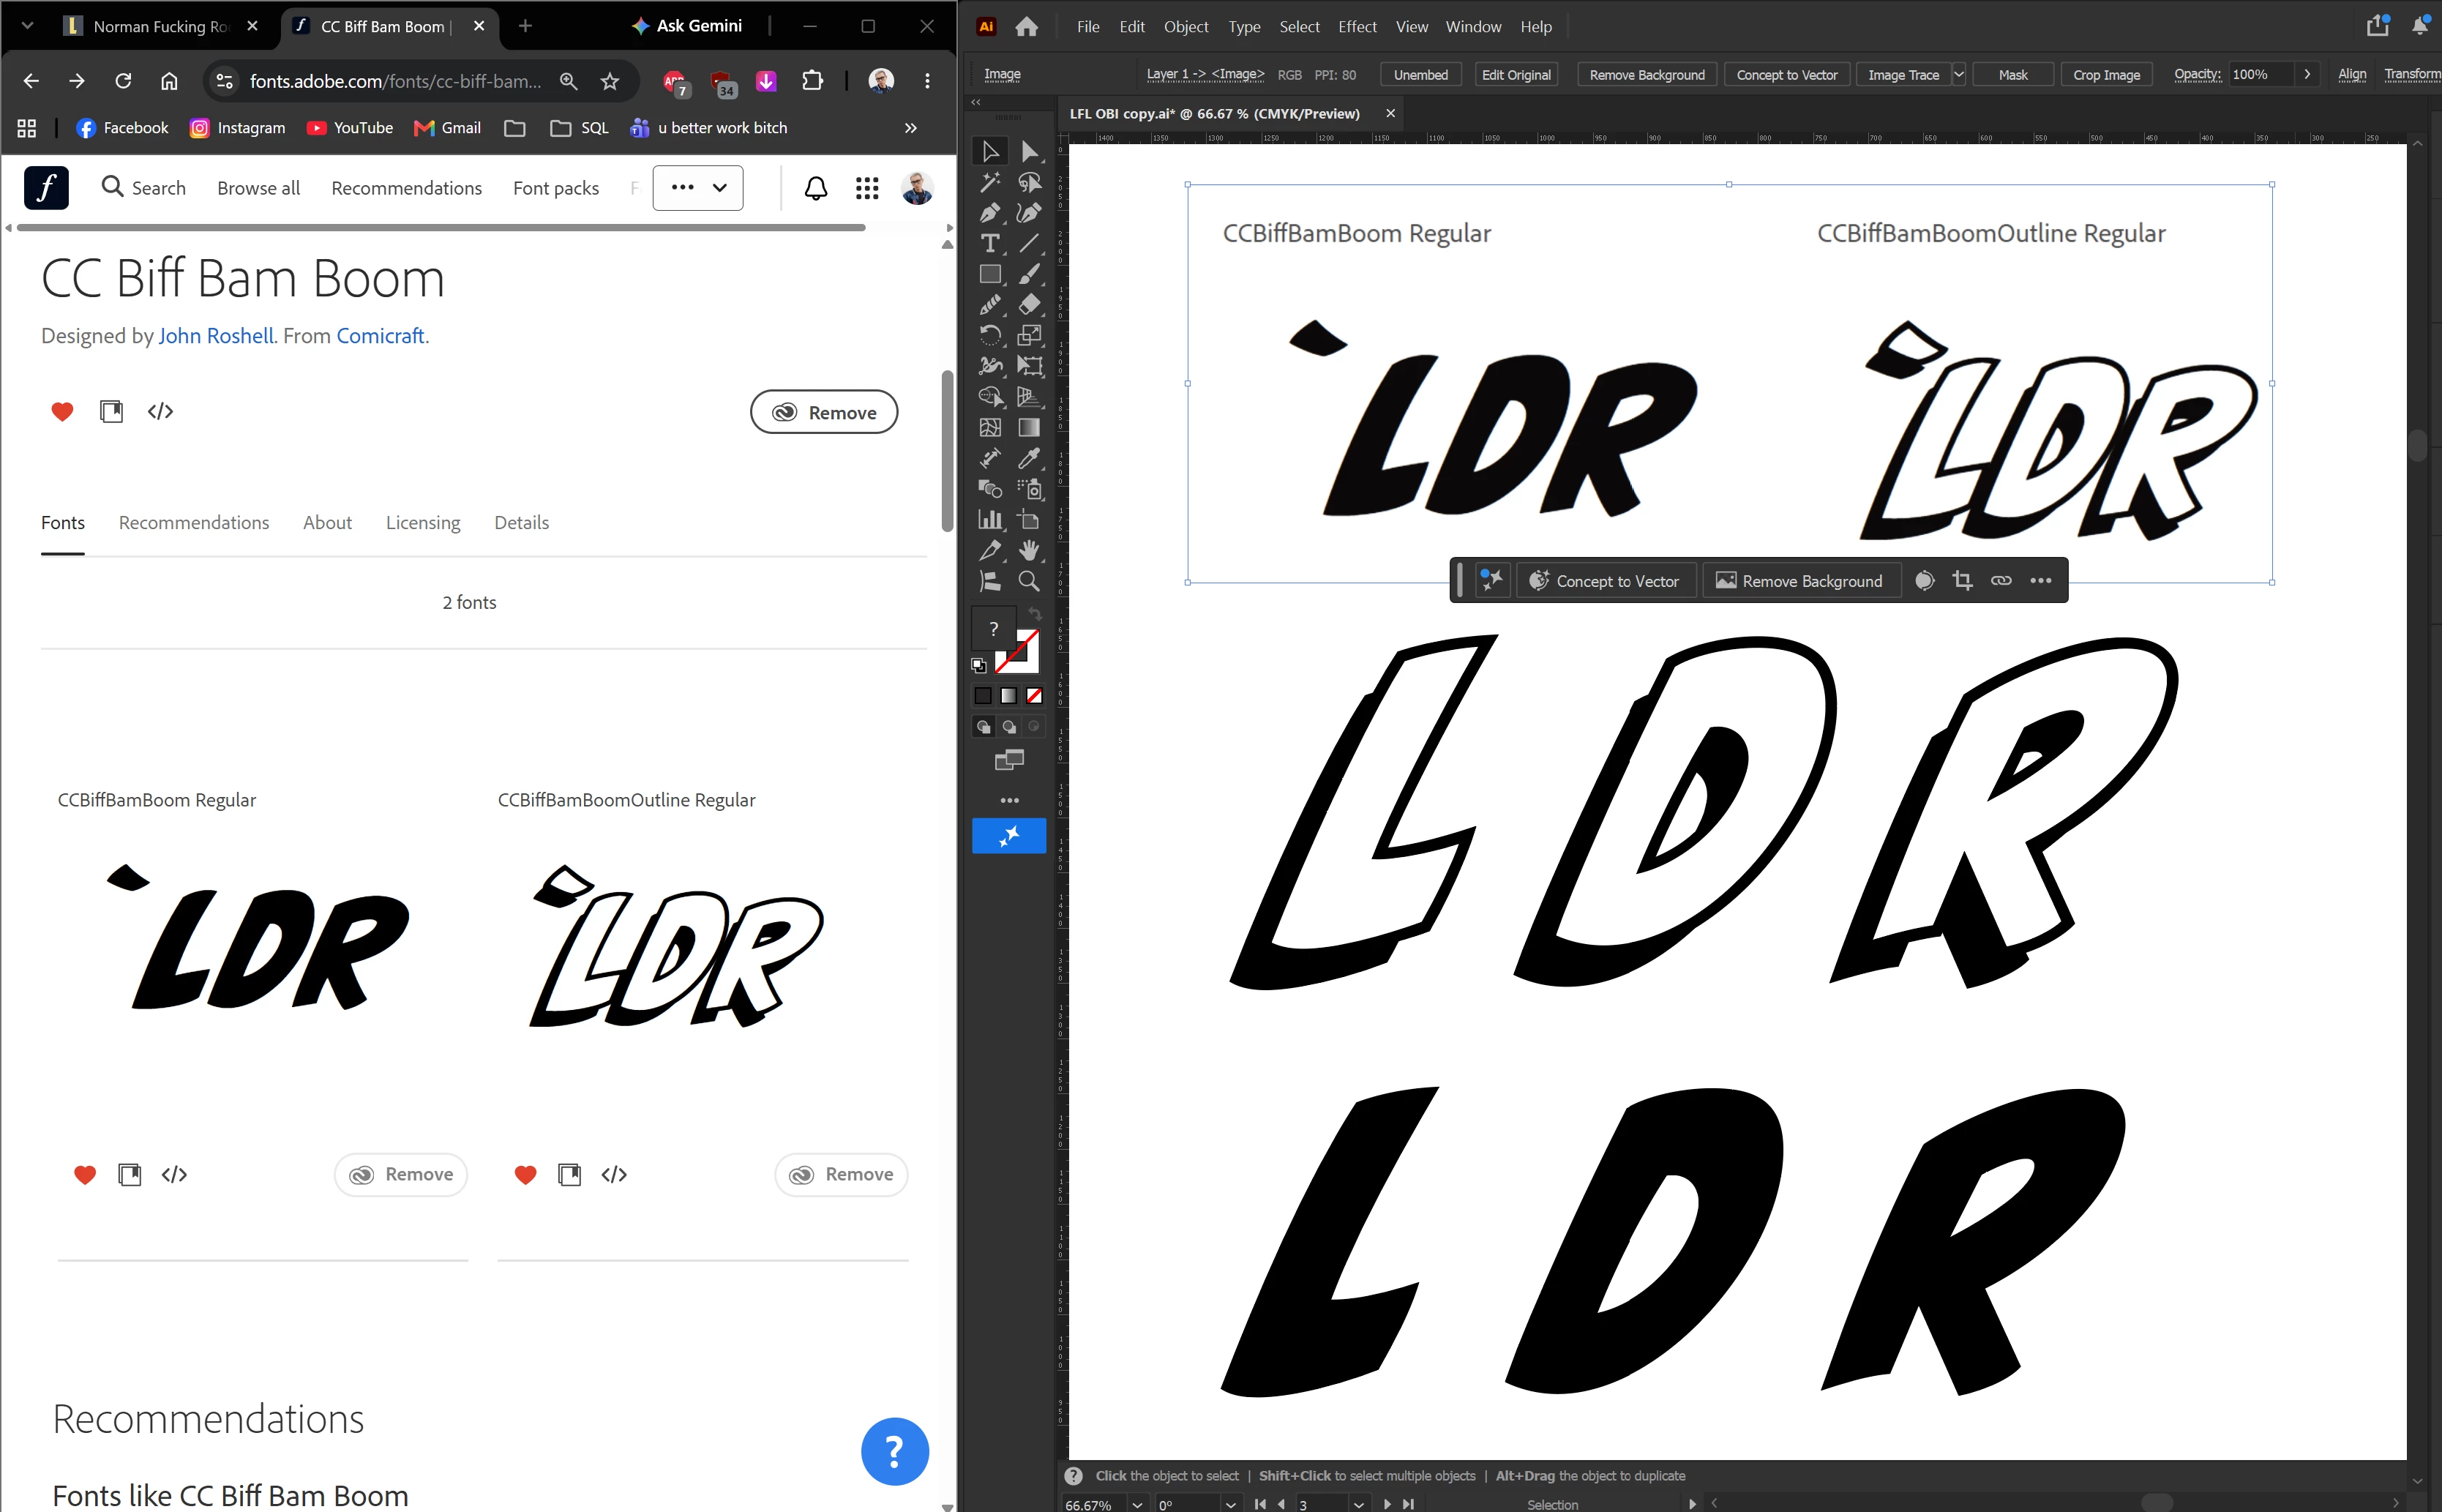Image resolution: width=2442 pixels, height=1512 pixels.
Task: Pick the Magic Wand tool
Action: click(990, 182)
